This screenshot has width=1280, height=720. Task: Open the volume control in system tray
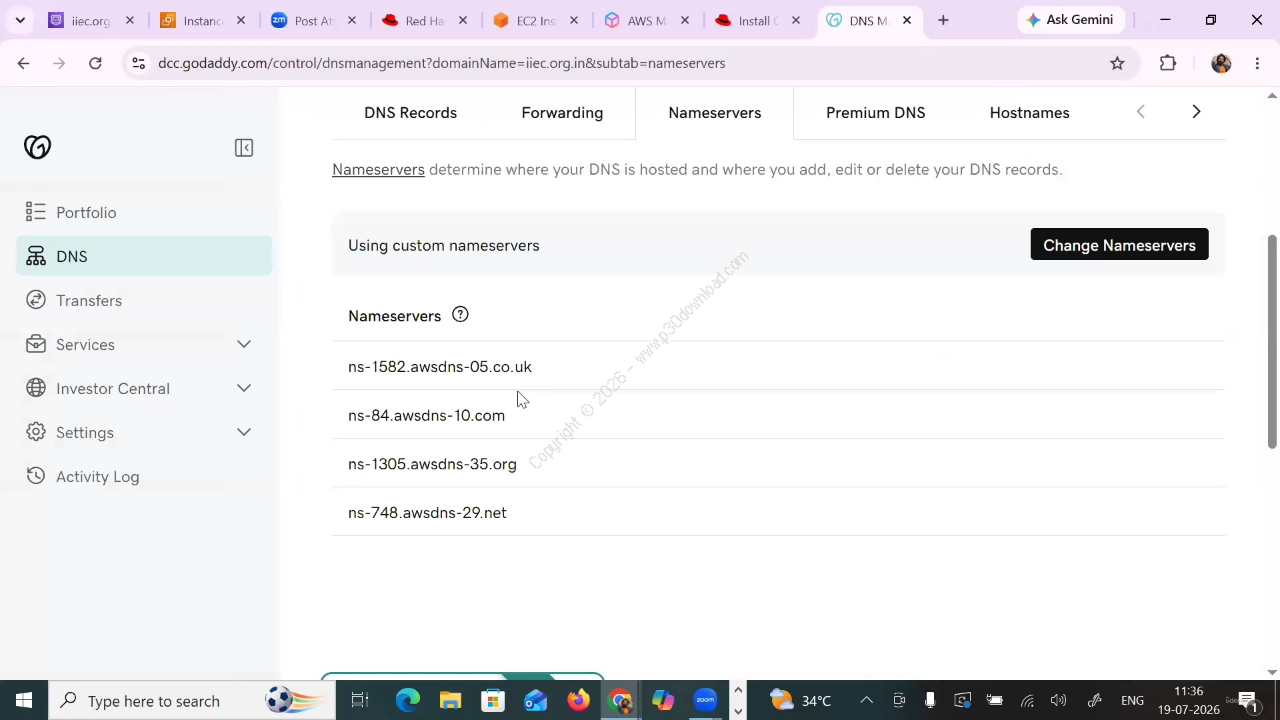coord(1059,700)
